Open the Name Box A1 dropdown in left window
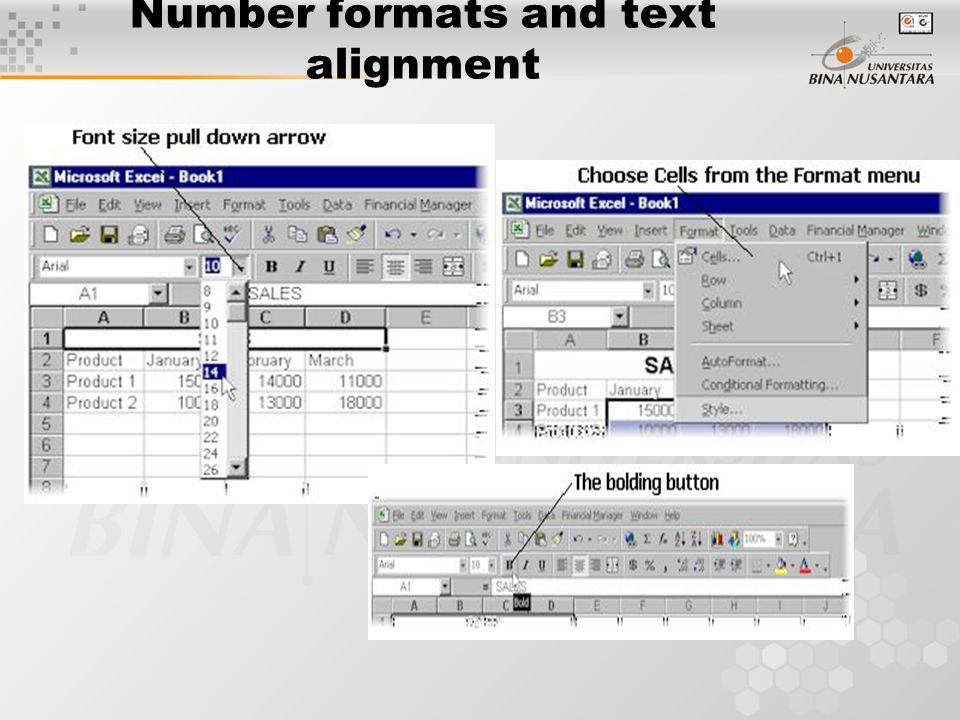Image resolution: width=960 pixels, height=720 pixels. pyautogui.click(x=158, y=294)
